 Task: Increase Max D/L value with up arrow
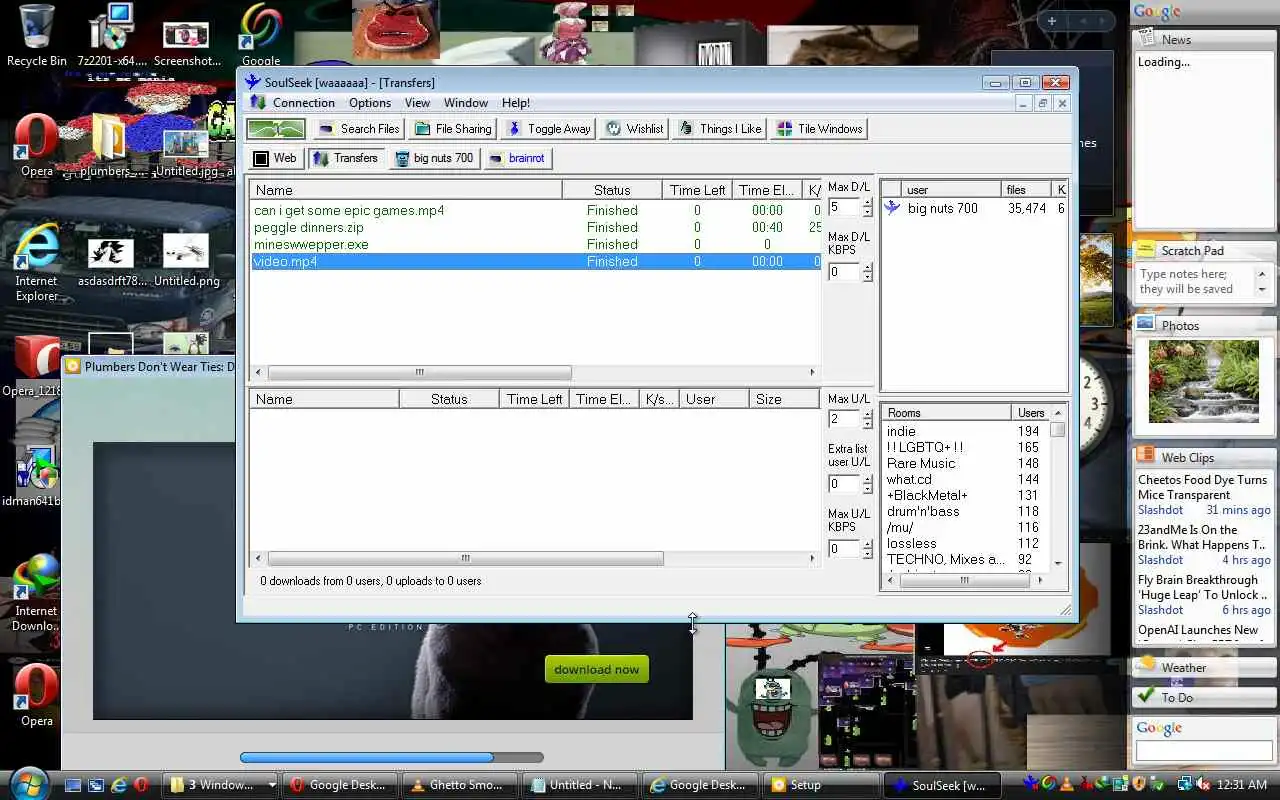pyautogui.click(x=867, y=203)
